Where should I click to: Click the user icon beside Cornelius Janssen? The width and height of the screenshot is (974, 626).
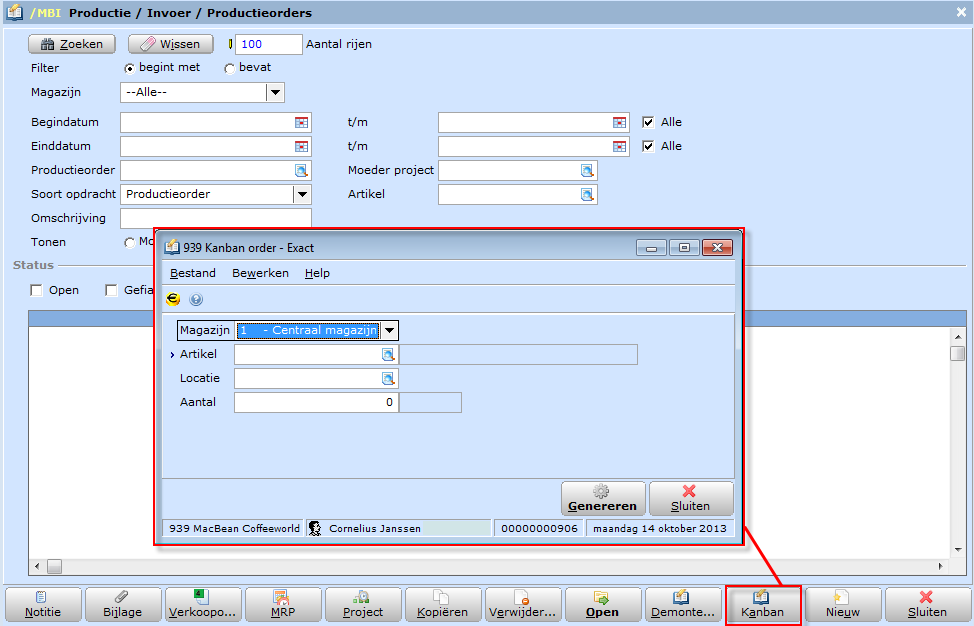coord(315,528)
